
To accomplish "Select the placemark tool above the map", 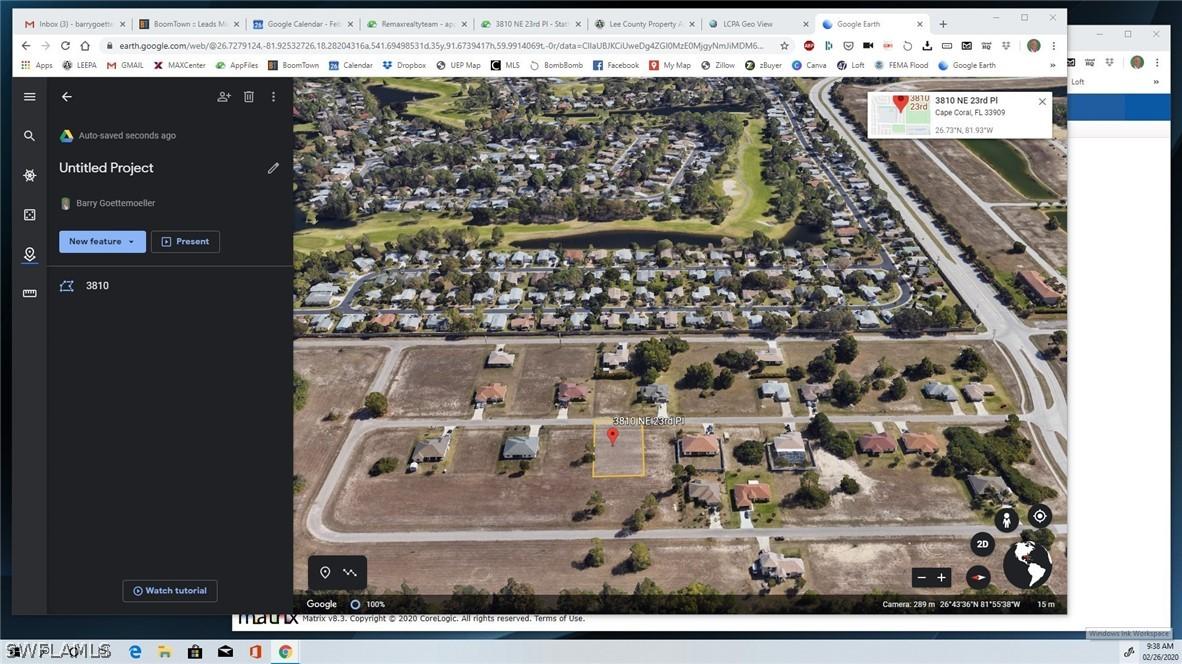I will (324, 572).
